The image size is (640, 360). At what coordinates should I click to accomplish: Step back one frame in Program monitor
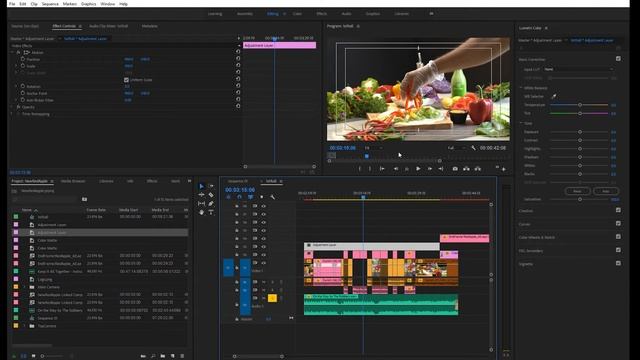[396, 169]
